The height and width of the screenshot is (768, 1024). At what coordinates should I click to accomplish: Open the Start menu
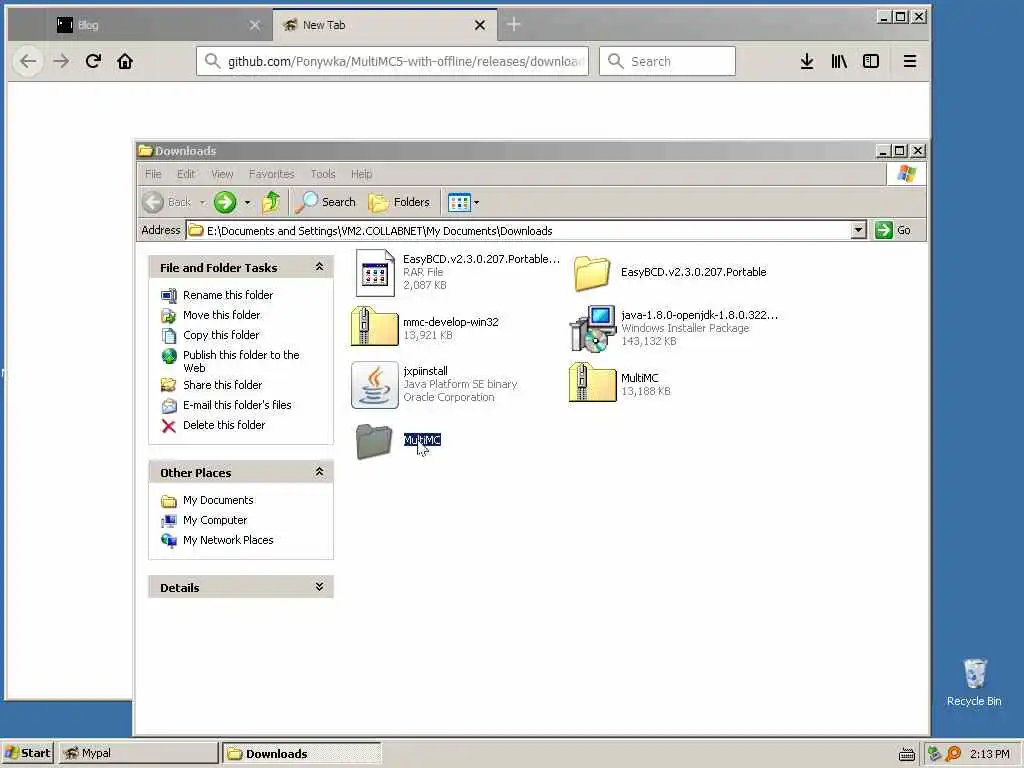[27, 753]
